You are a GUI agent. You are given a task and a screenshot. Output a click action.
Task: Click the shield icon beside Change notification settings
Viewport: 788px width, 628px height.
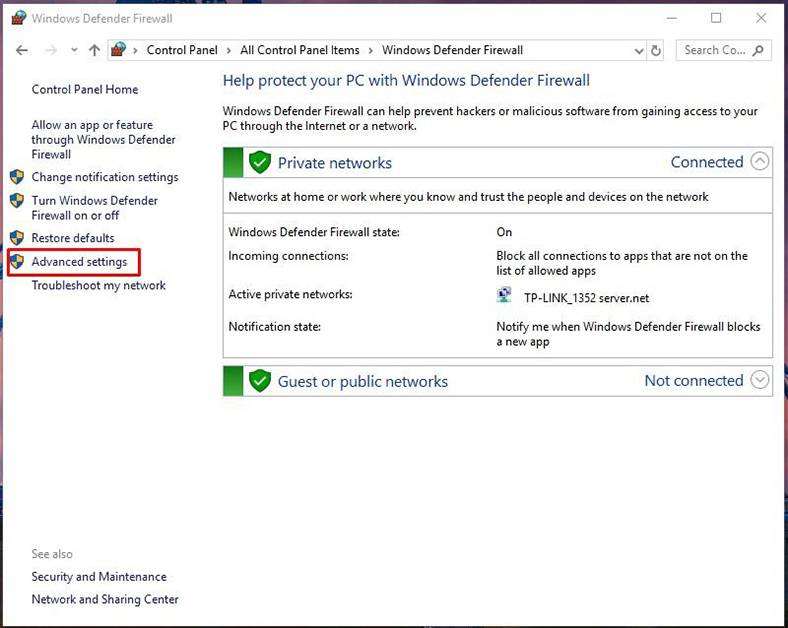click(x=17, y=177)
